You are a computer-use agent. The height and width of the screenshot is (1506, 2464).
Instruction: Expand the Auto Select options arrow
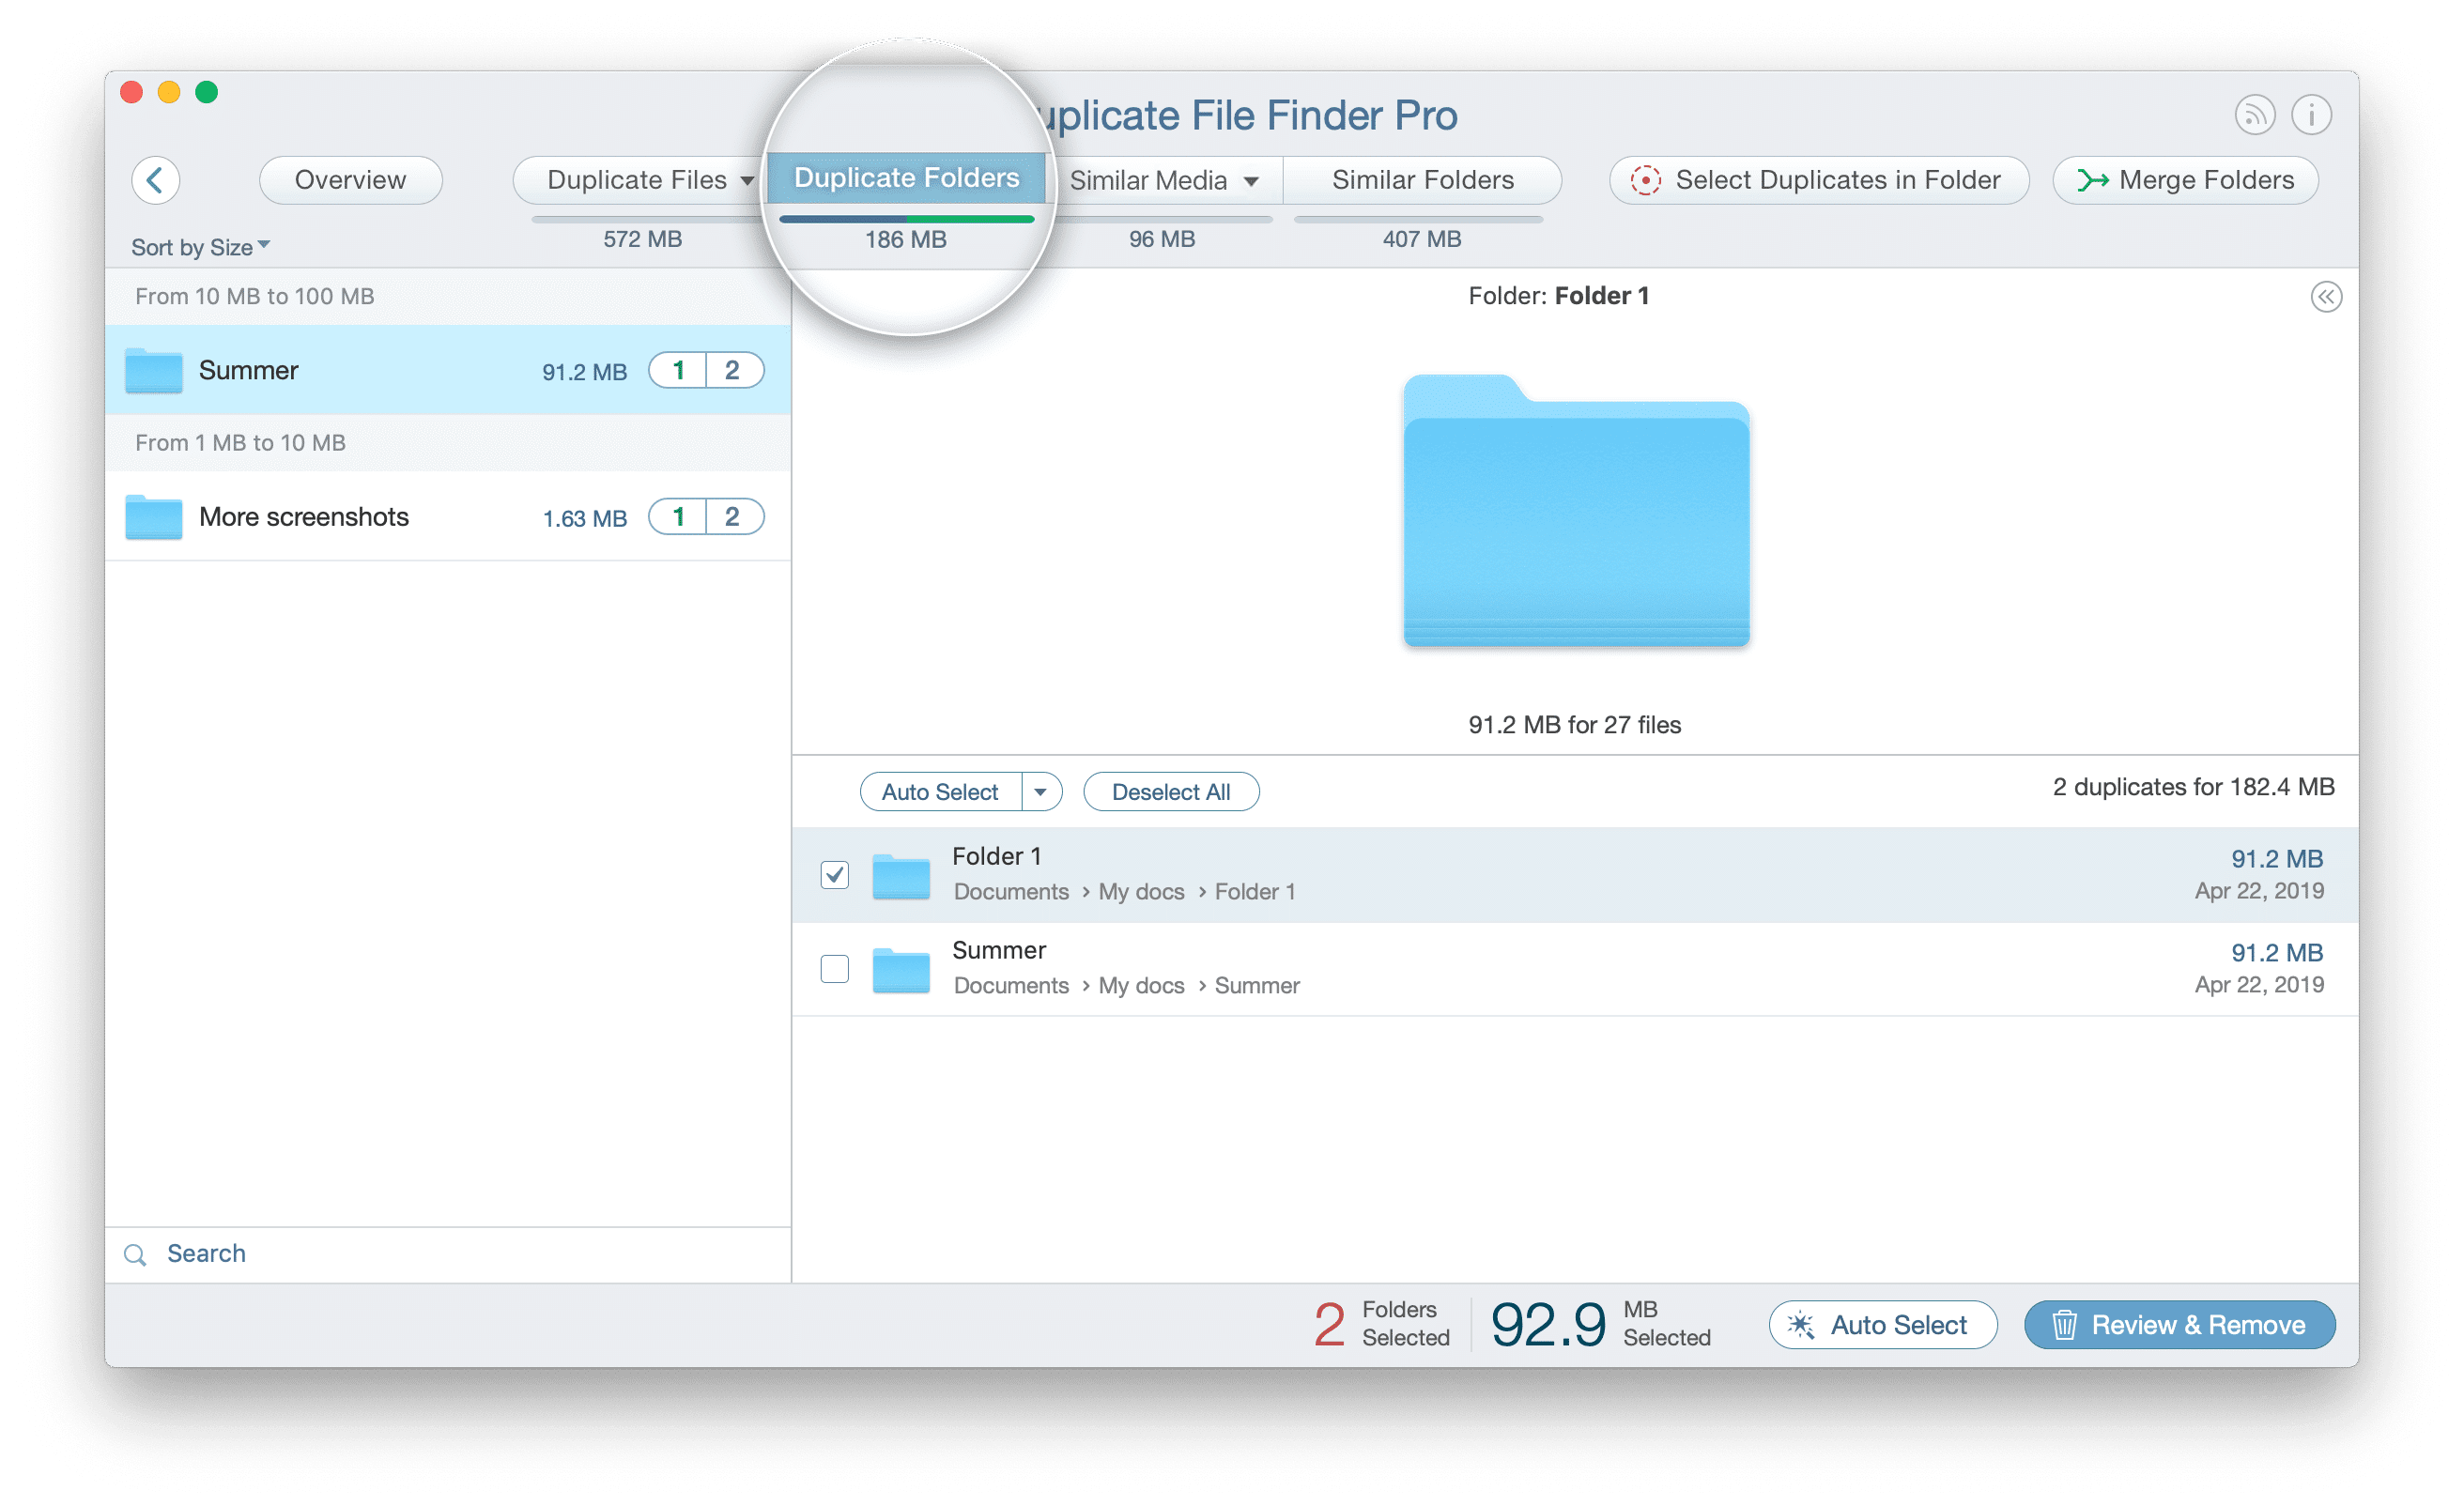pos(1043,791)
